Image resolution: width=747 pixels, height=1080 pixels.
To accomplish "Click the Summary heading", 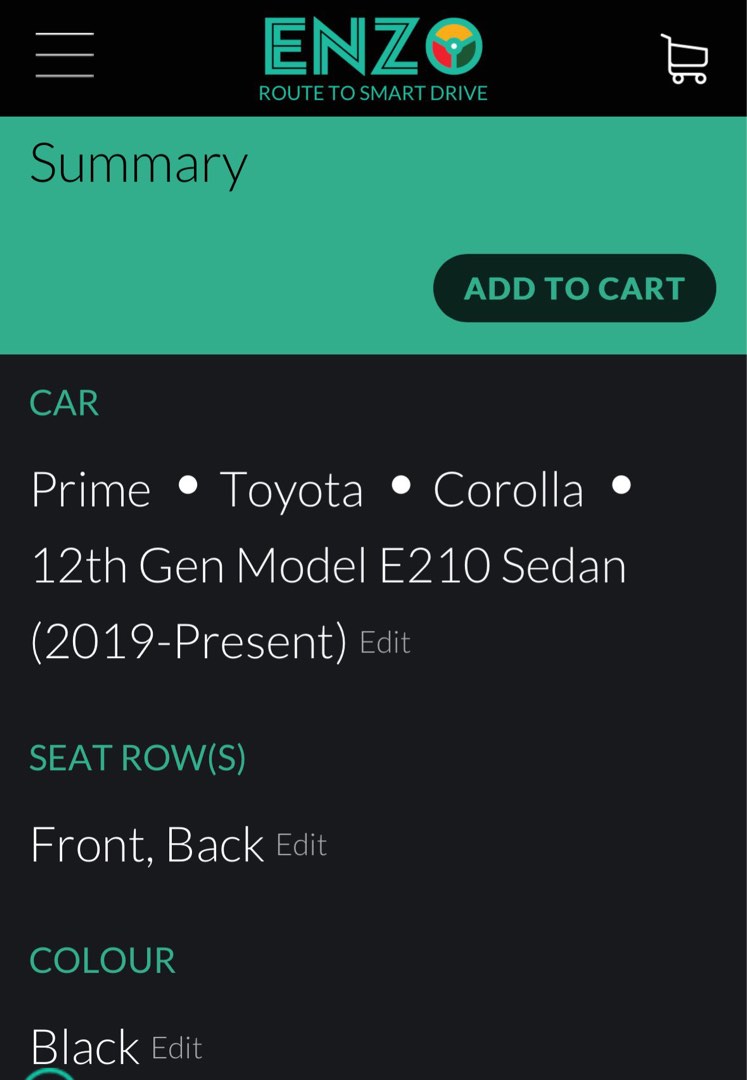I will coord(138,165).
